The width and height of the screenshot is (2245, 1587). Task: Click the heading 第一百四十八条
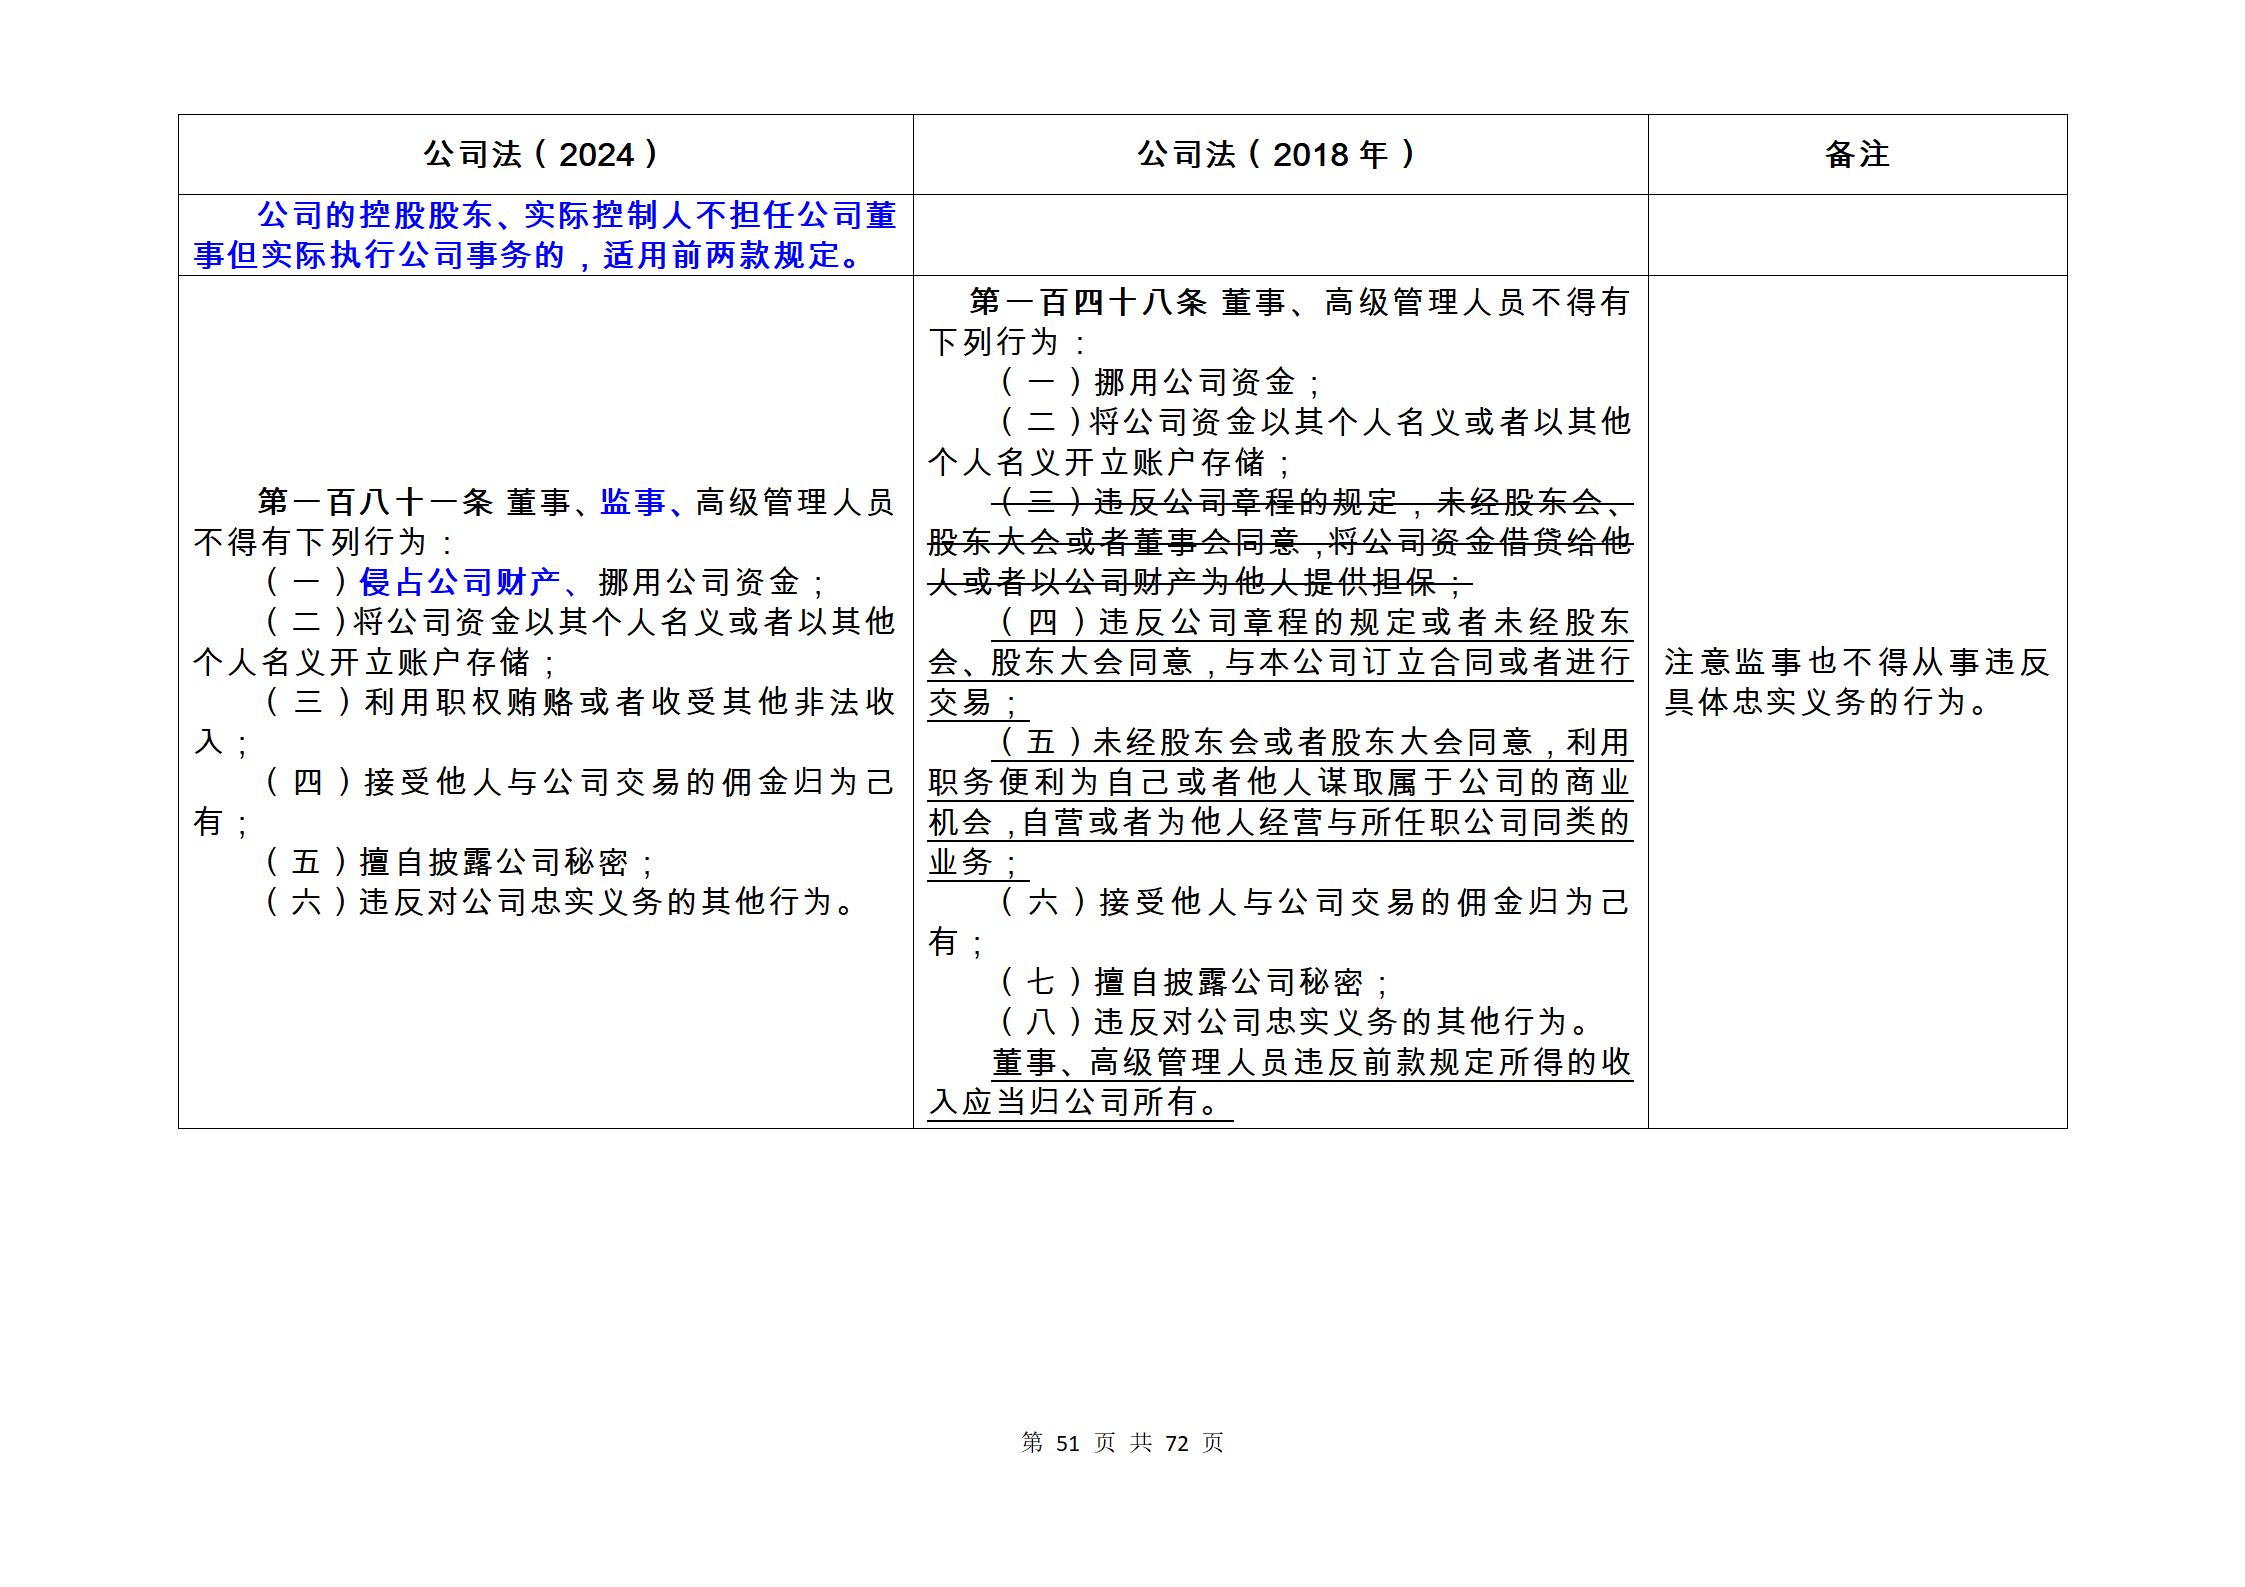click(x=1089, y=302)
